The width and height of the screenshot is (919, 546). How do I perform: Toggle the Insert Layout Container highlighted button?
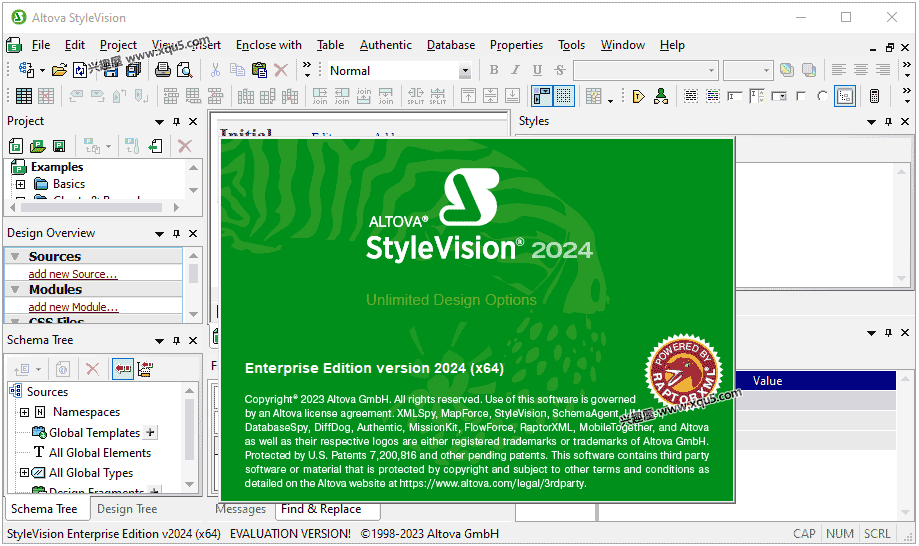pyautogui.click(x=845, y=96)
